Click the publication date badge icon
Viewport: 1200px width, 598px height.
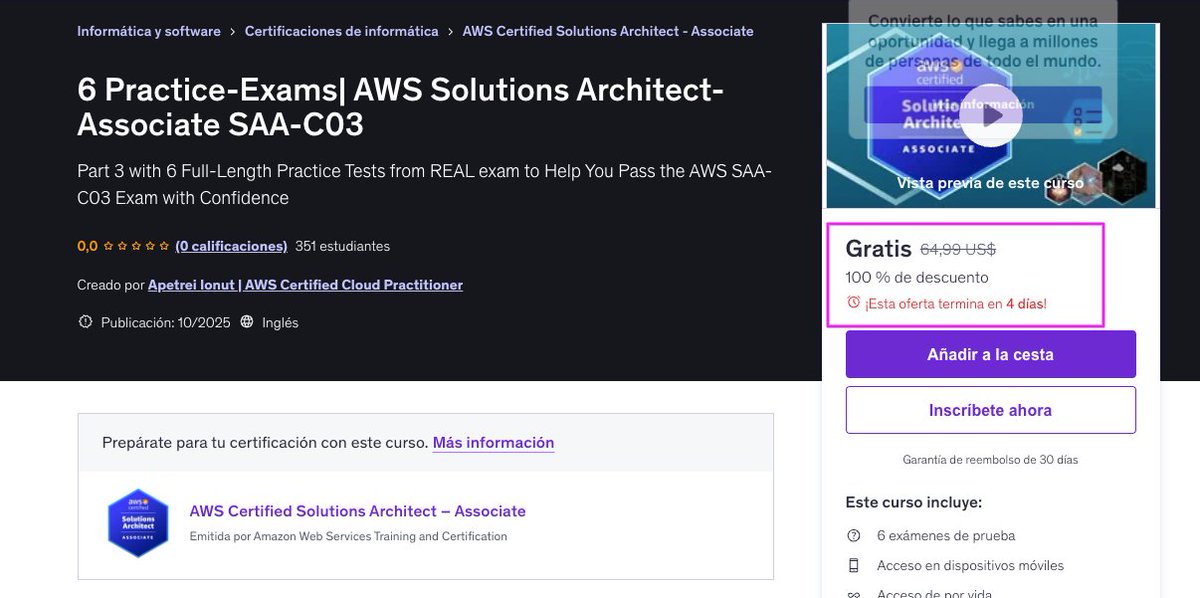[x=85, y=322]
